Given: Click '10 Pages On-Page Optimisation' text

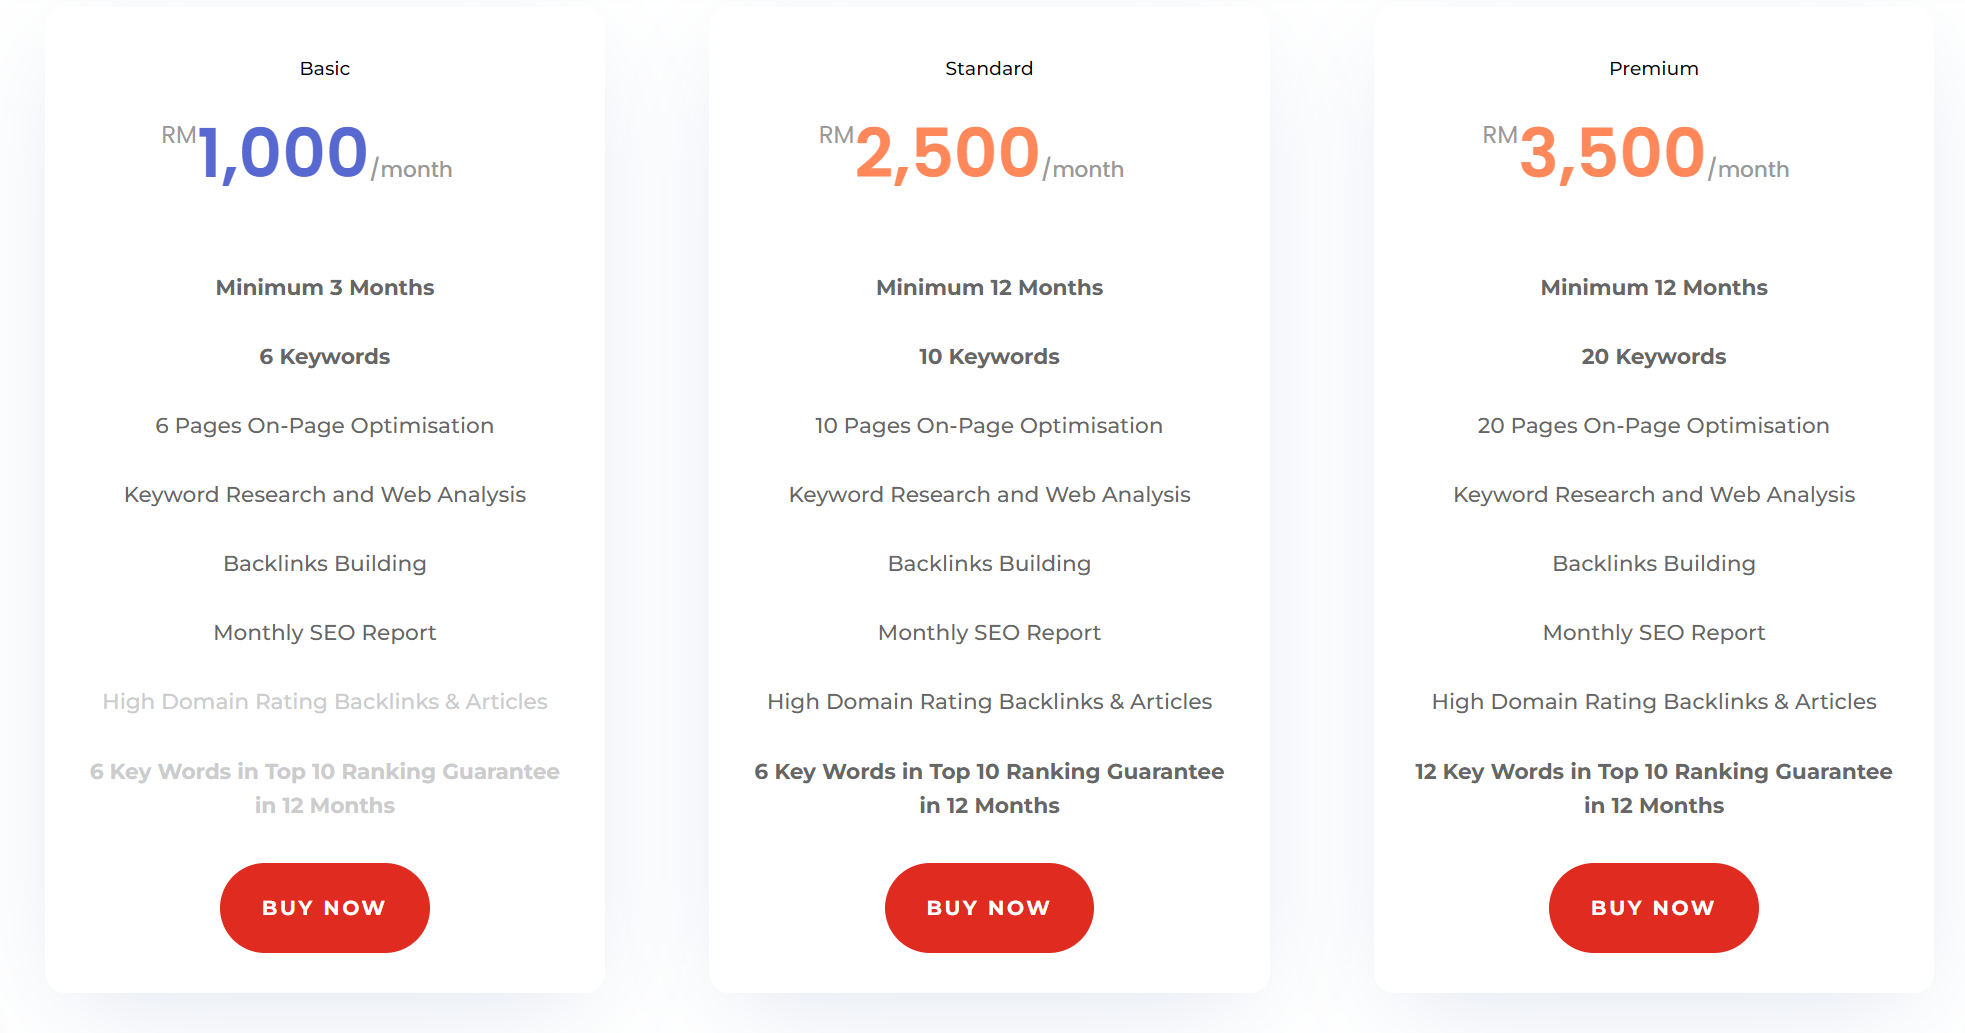Looking at the screenshot, I should pyautogui.click(x=989, y=425).
